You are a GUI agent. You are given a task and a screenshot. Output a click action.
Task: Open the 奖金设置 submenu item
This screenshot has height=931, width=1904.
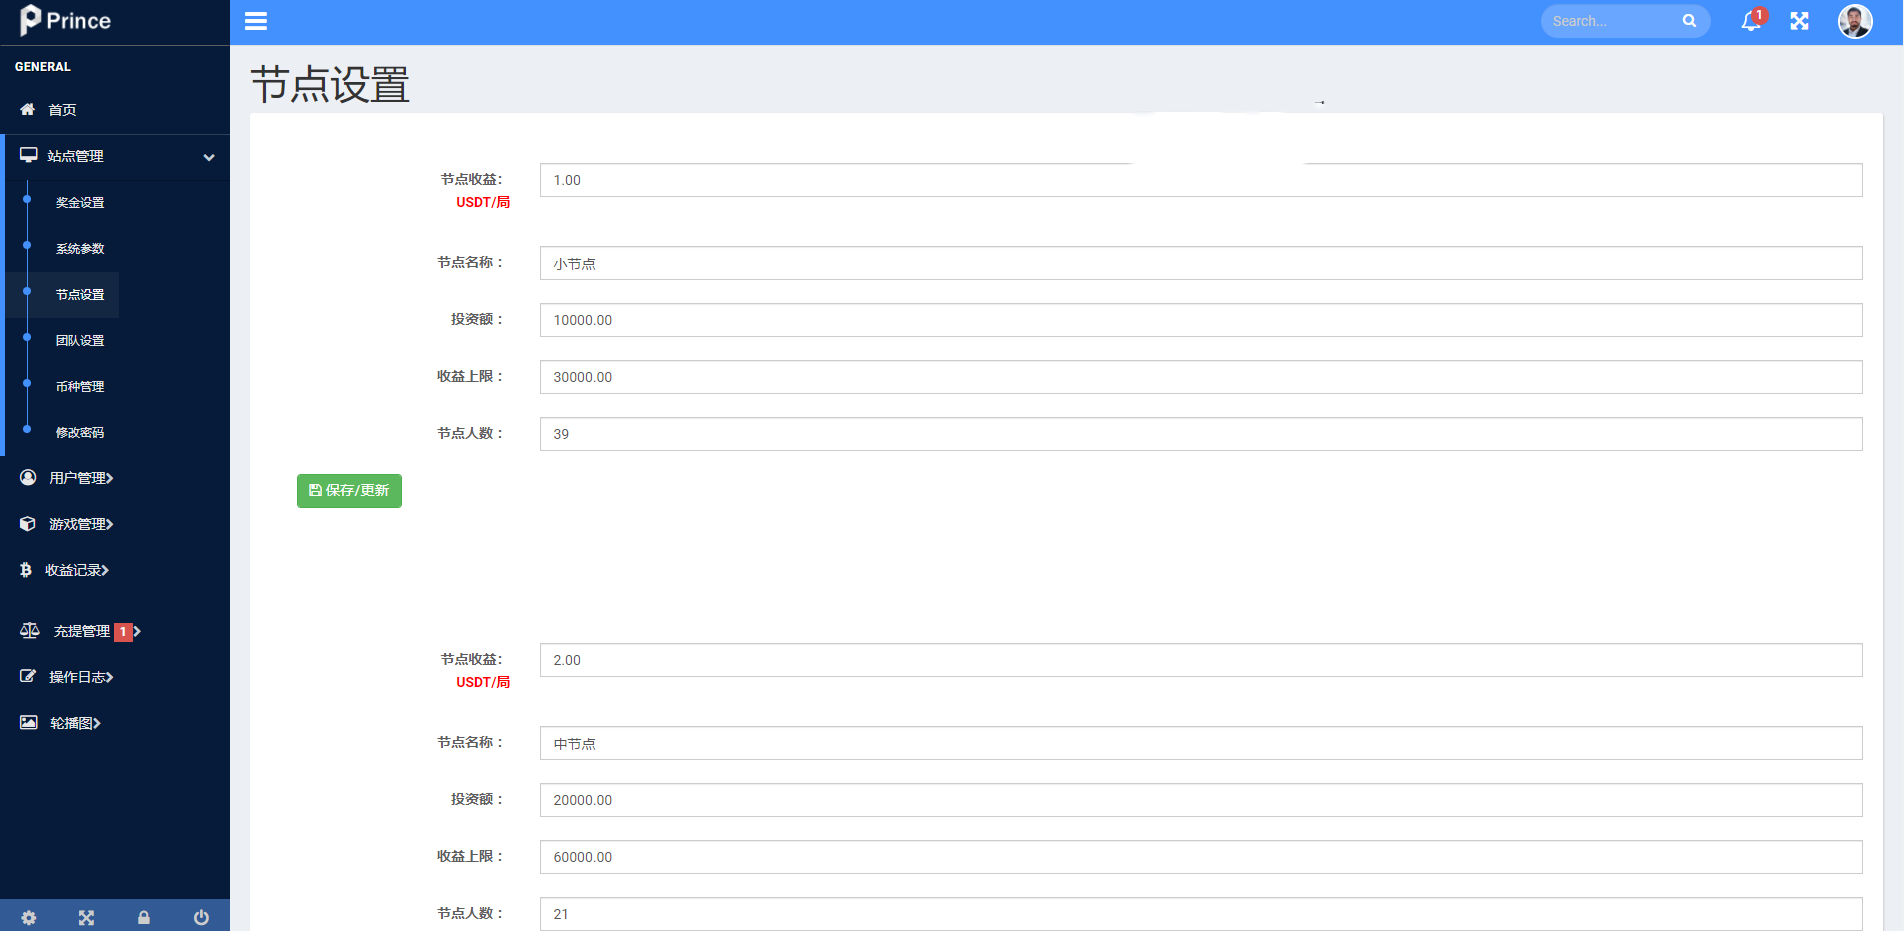coord(80,202)
